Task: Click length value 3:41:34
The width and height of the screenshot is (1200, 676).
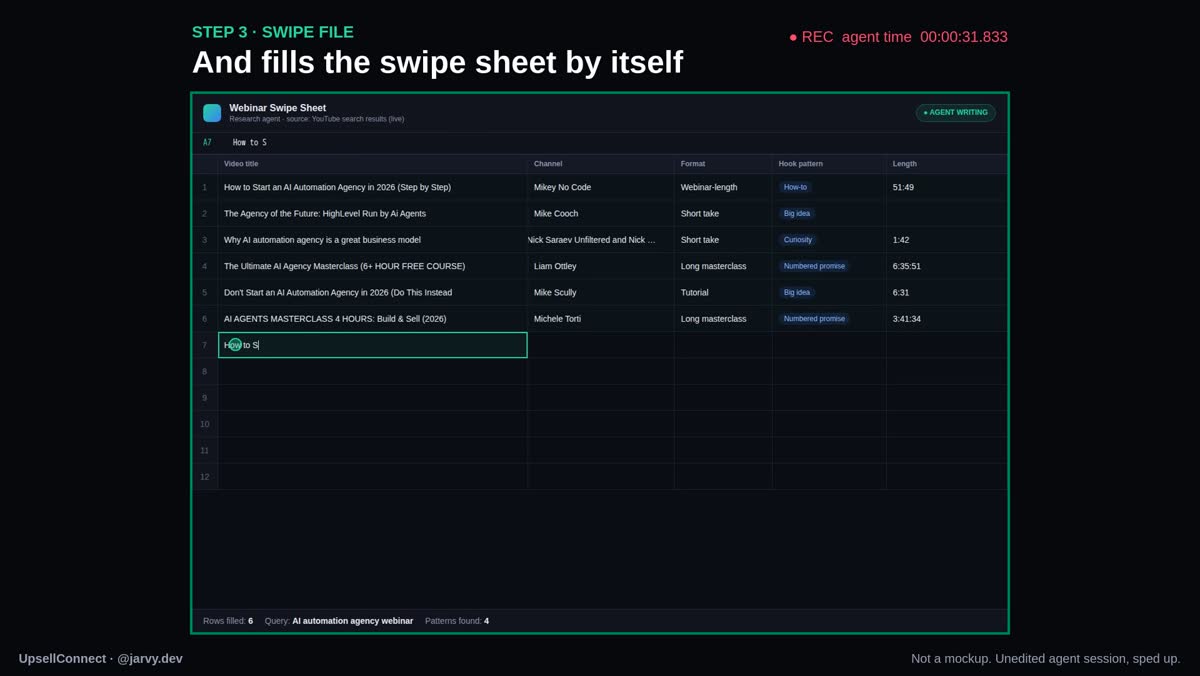Action: pyautogui.click(x=907, y=319)
